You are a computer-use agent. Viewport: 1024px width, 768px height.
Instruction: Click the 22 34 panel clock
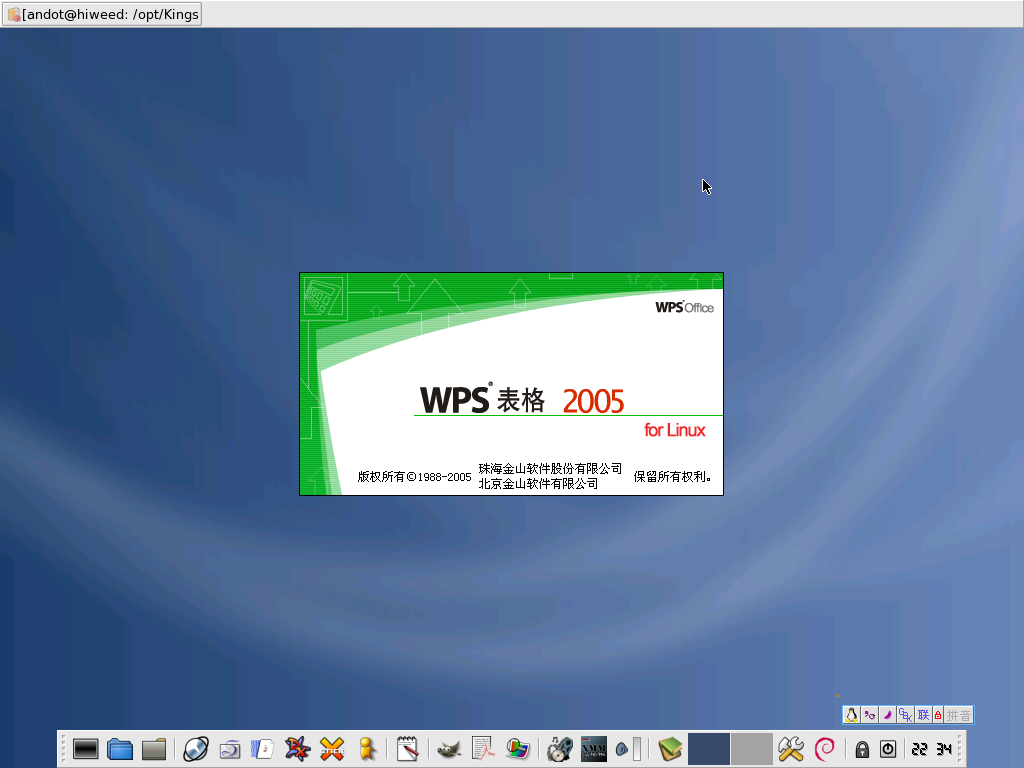click(931, 749)
